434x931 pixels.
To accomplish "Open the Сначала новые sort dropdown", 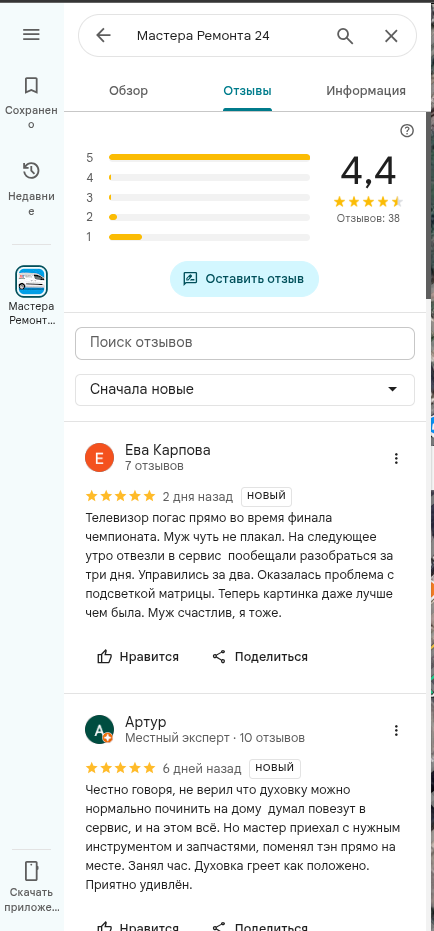I will pos(245,390).
